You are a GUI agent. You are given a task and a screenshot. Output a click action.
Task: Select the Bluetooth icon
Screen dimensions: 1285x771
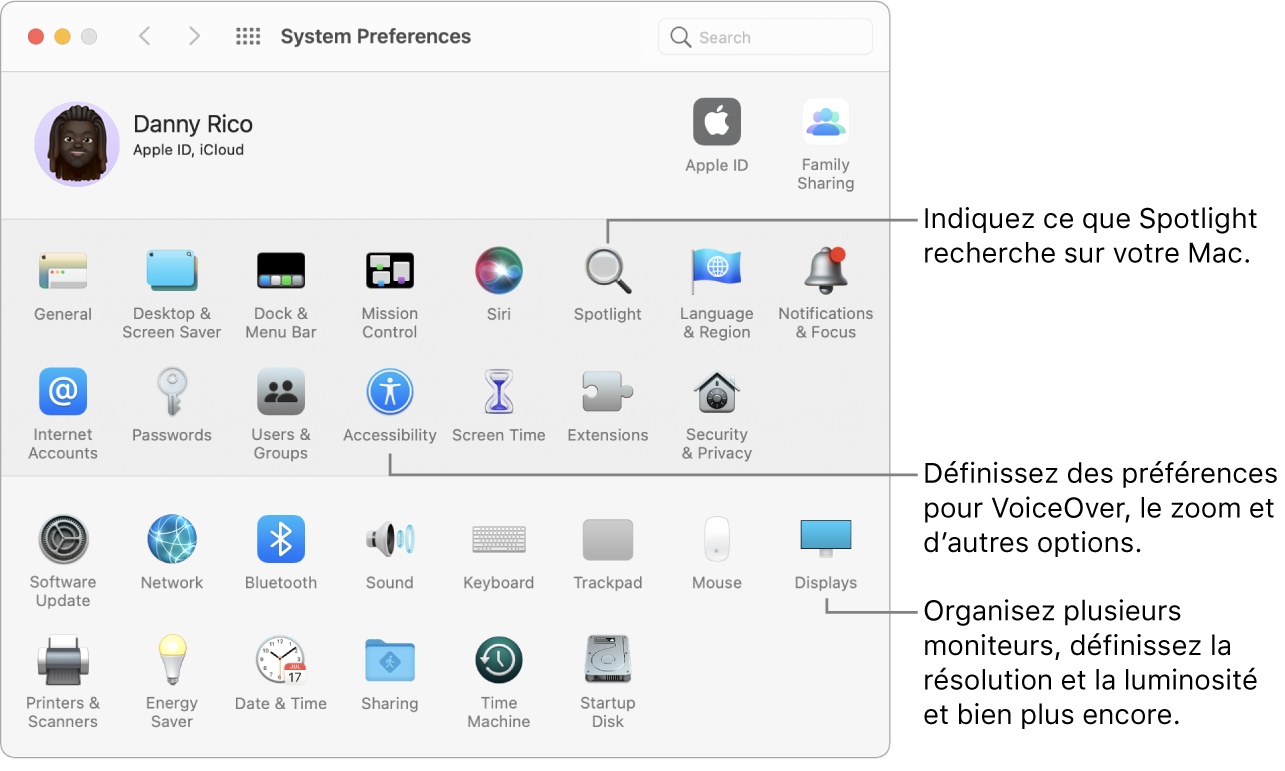(x=280, y=540)
